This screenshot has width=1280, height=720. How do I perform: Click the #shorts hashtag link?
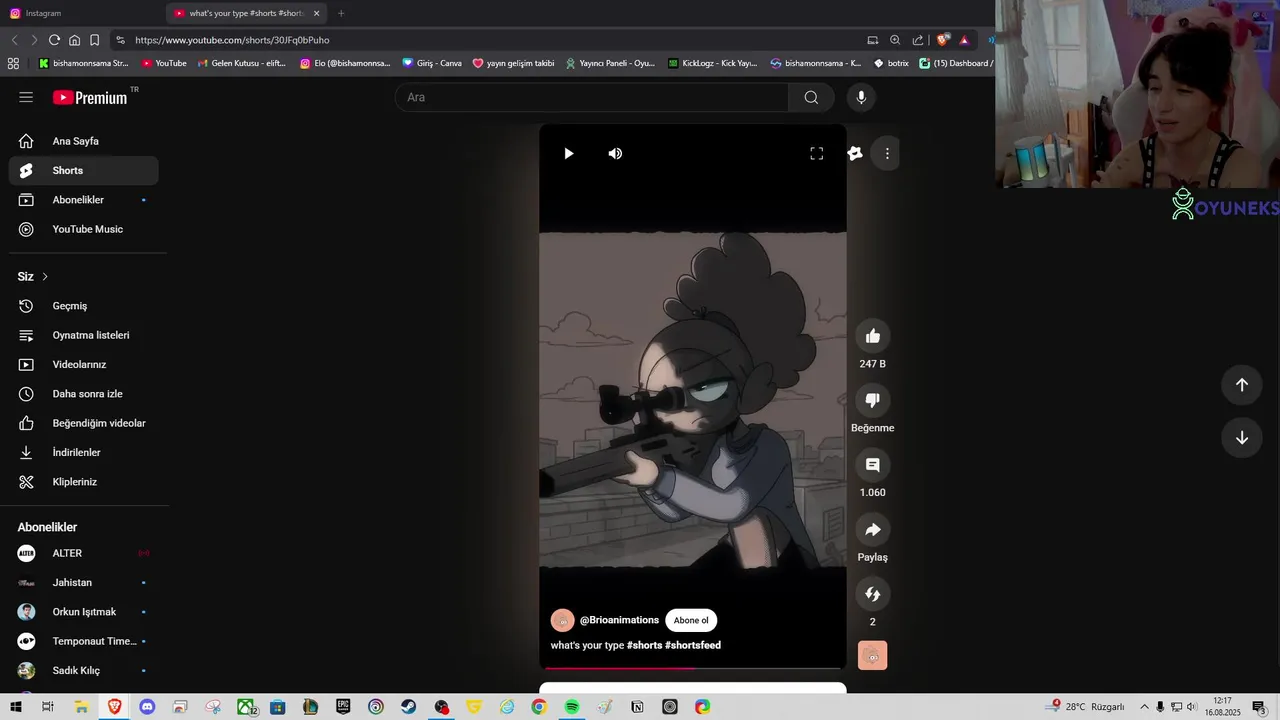644,646
